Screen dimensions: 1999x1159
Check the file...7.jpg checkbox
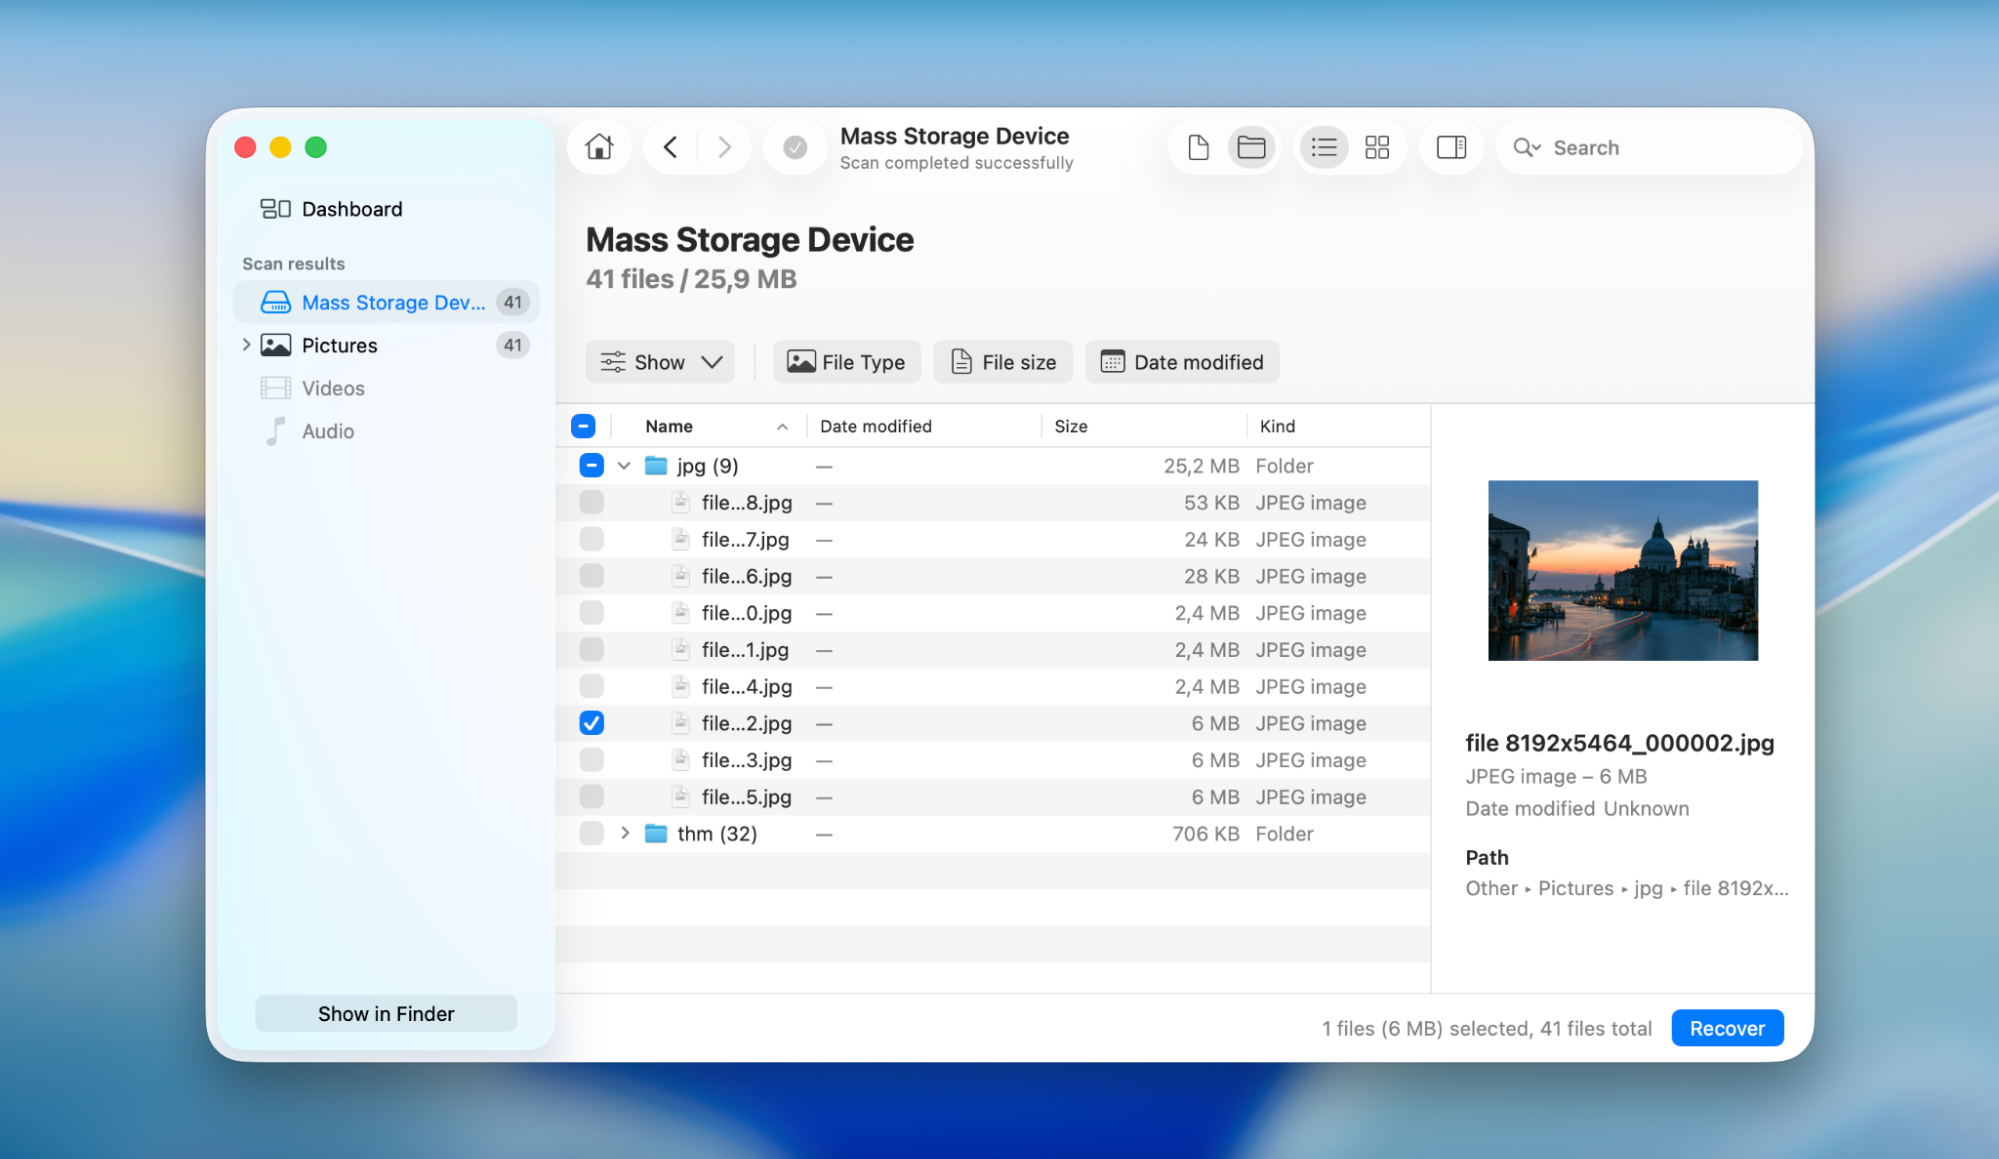point(591,540)
